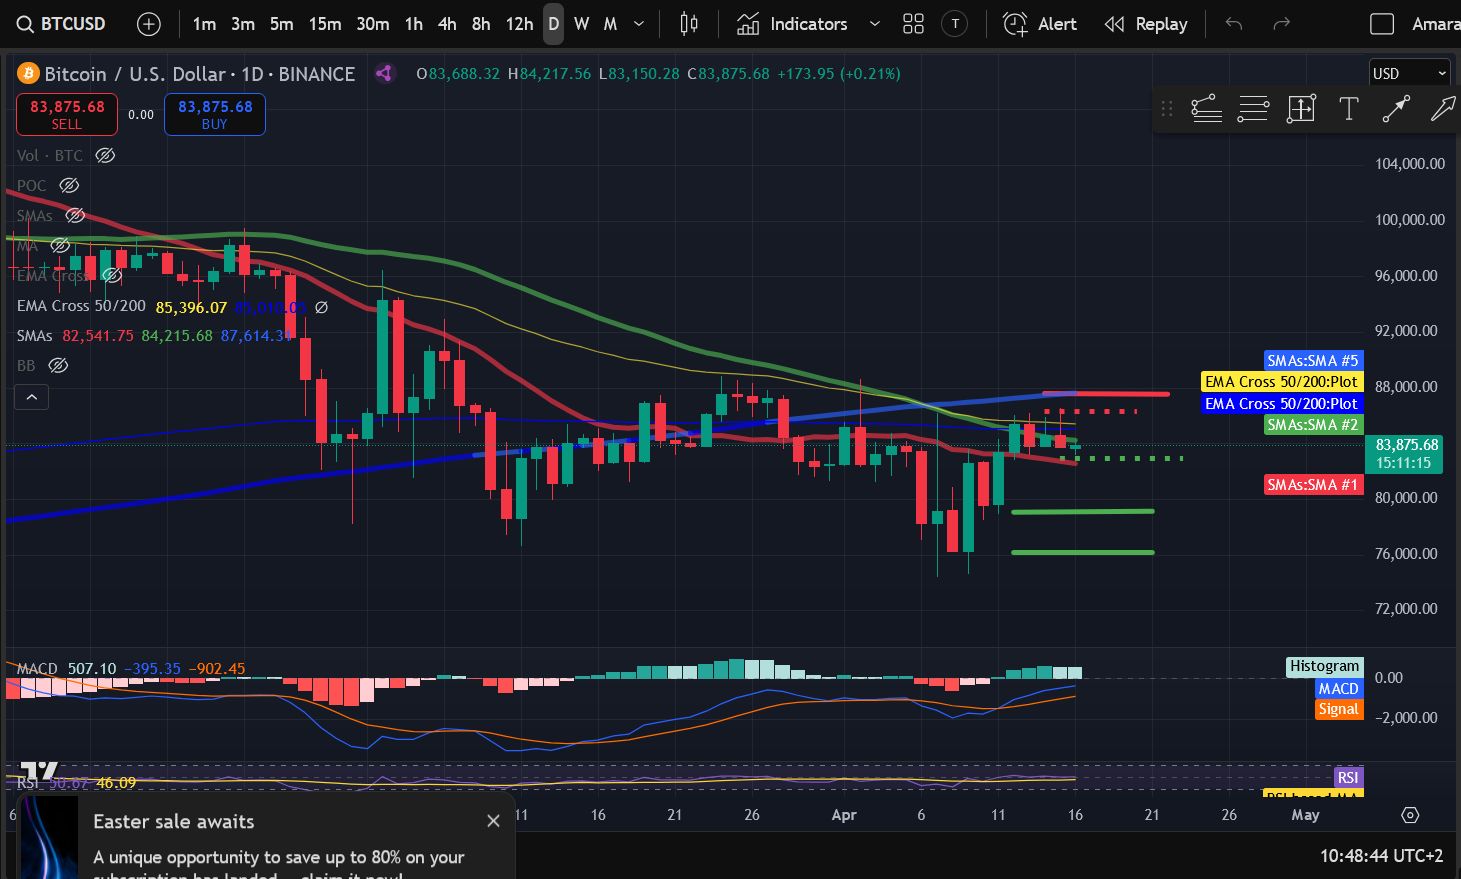Image resolution: width=1461 pixels, height=879 pixels.
Task: Open the layout setup square icon
Action: [x=1381, y=24]
